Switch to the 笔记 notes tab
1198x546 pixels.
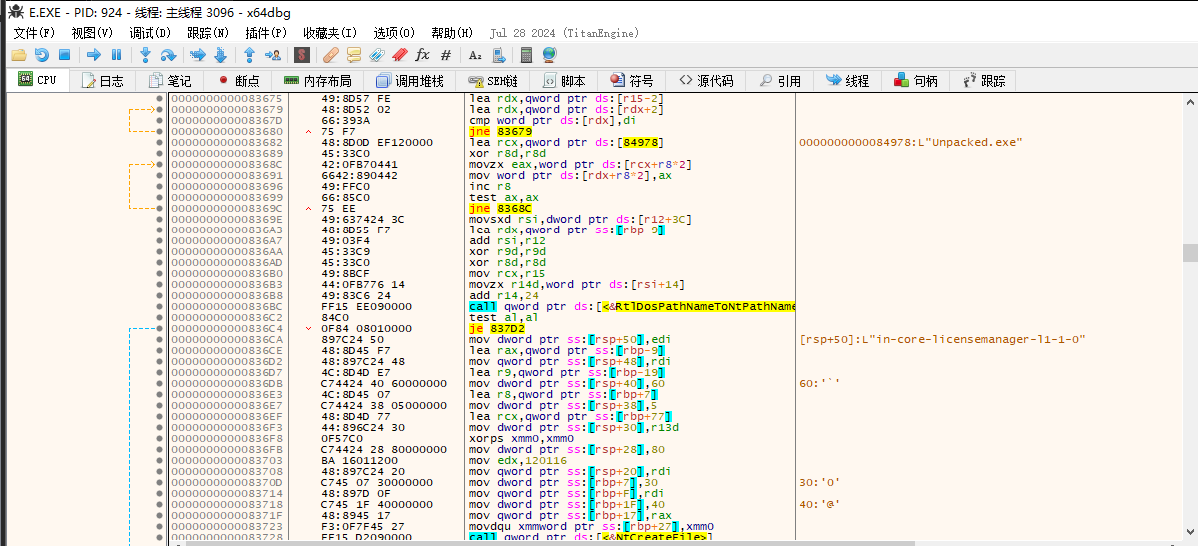170,81
